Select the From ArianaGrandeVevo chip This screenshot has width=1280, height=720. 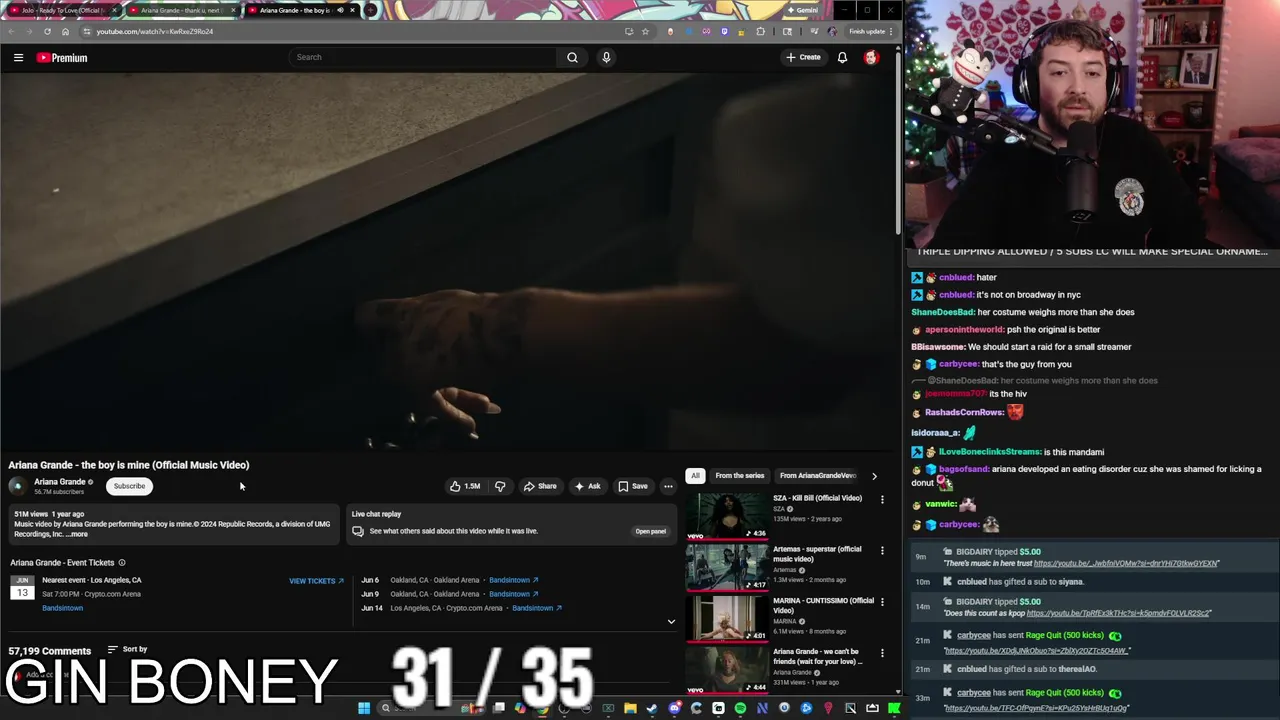(818, 475)
